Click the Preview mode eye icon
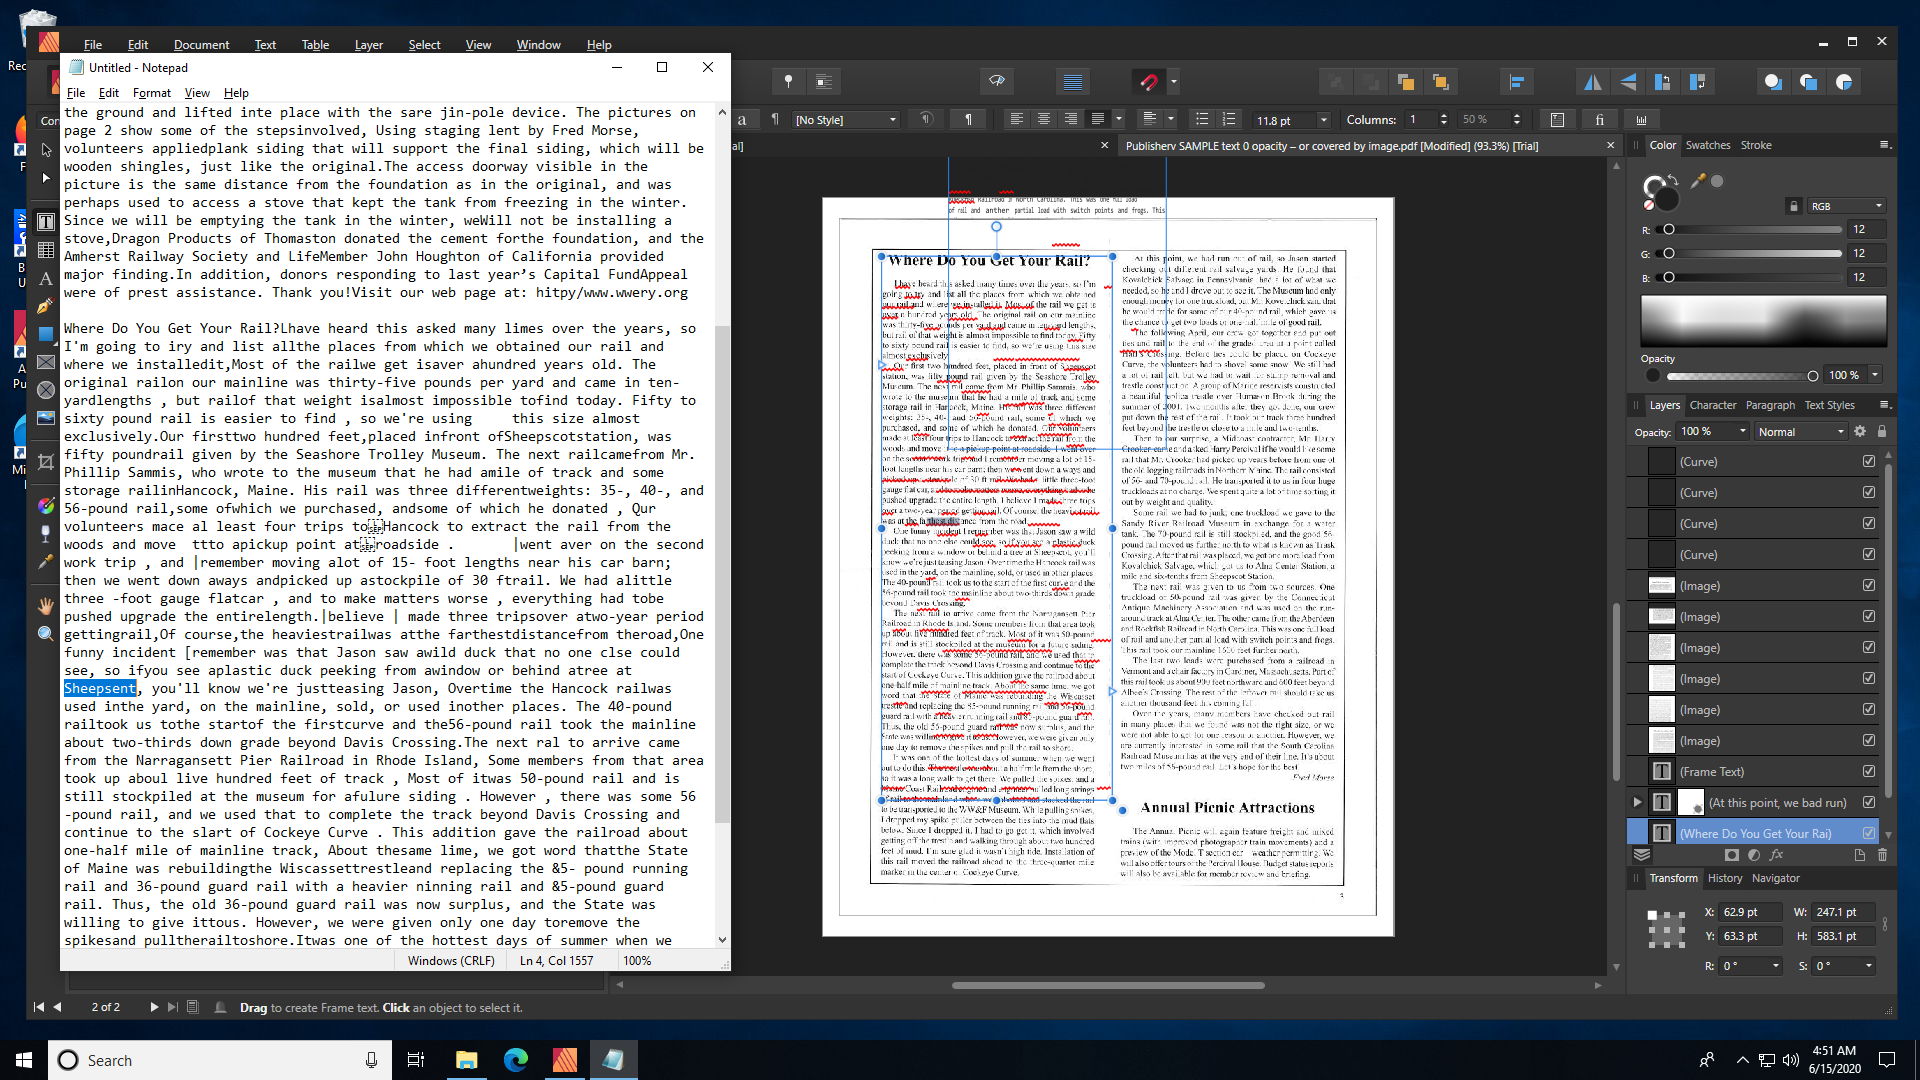The width and height of the screenshot is (1920, 1080). pyautogui.click(x=997, y=82)
